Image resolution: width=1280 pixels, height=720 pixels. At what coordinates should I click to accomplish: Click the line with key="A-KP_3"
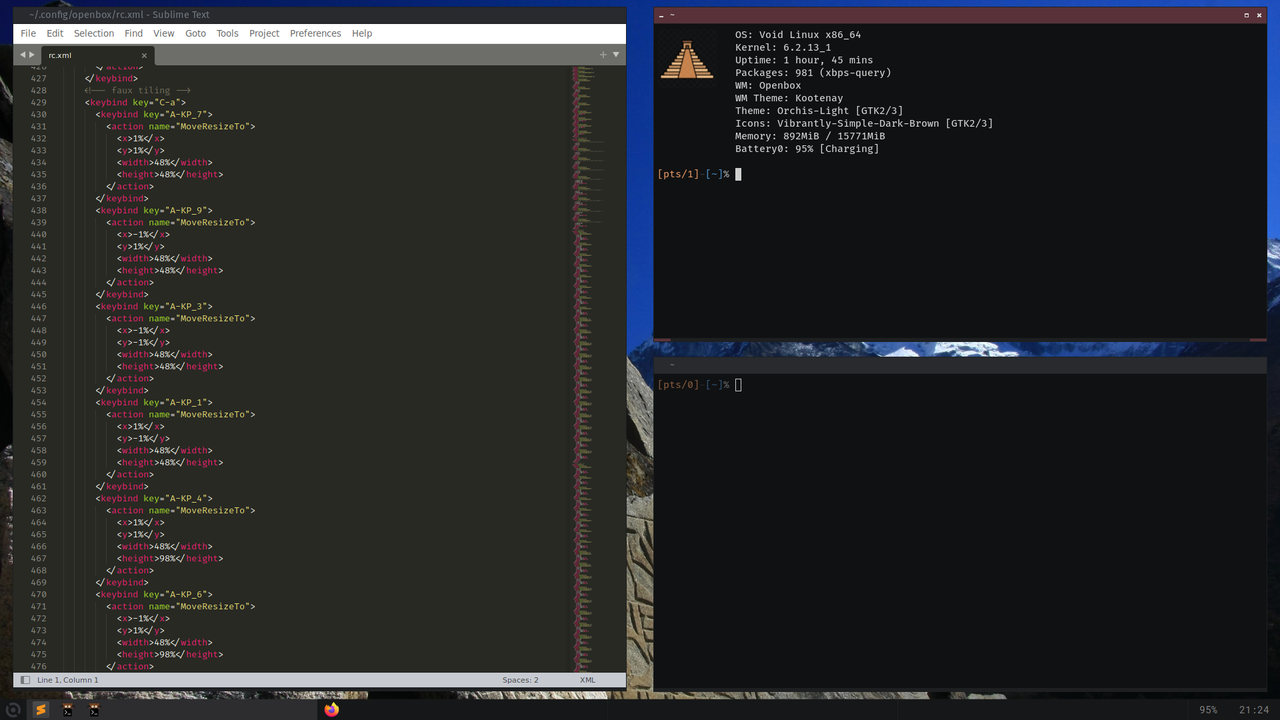pyautogui.click(x=154, y=306)
